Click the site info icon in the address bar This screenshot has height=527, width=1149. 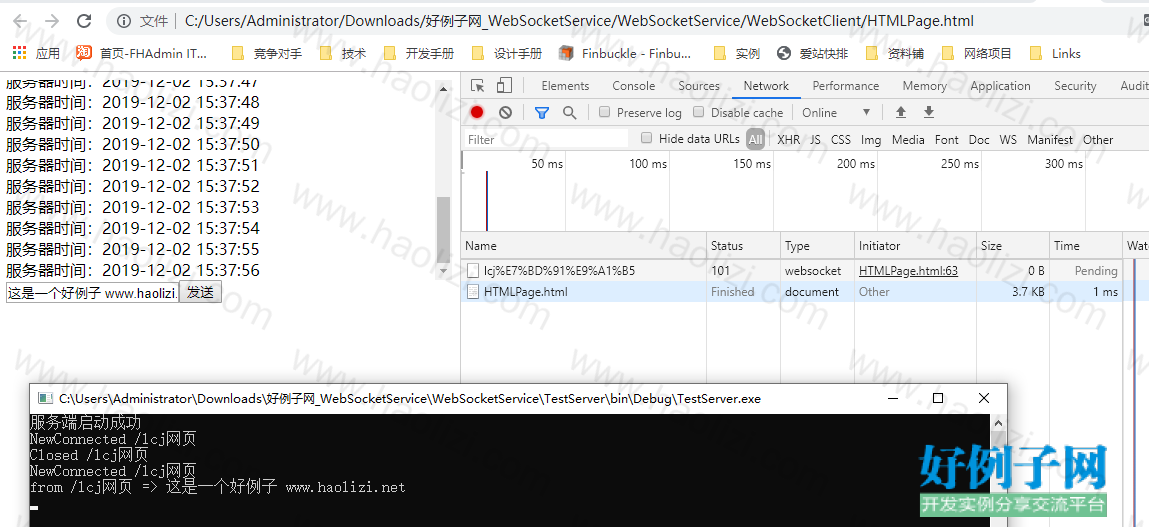tap(125, 21)
